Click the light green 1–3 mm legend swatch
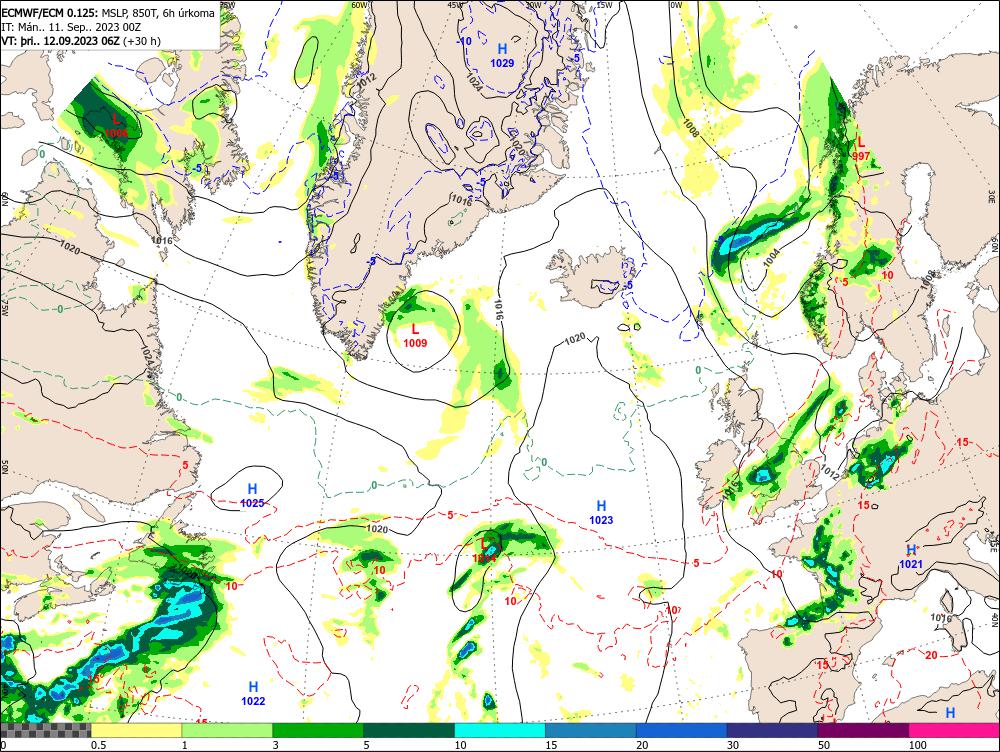 click(x=227, y=730)
